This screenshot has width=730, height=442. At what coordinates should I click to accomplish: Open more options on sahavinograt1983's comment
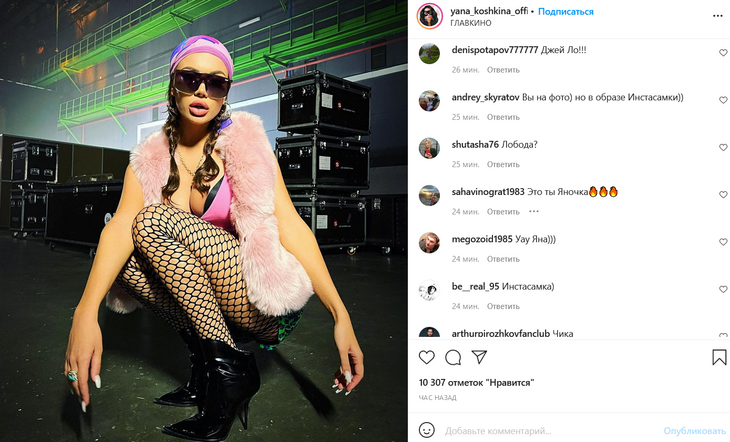click(x=534, y=211)
